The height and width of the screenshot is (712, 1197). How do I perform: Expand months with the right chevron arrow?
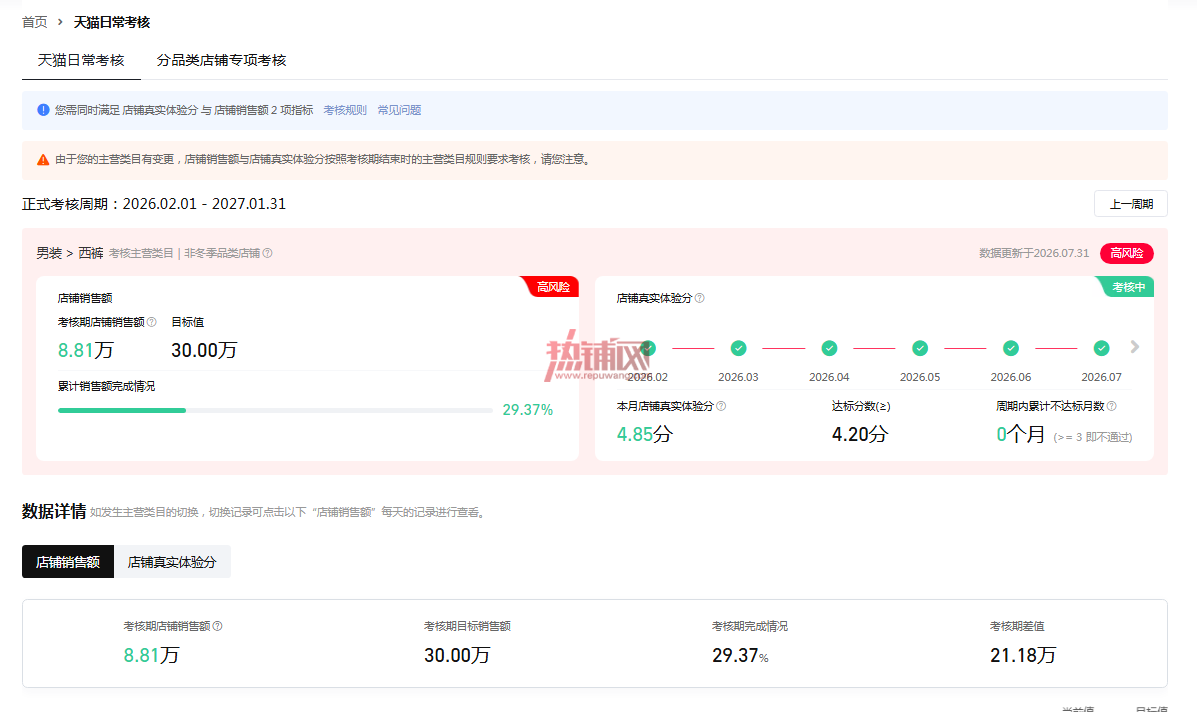tap(1135, 347)
